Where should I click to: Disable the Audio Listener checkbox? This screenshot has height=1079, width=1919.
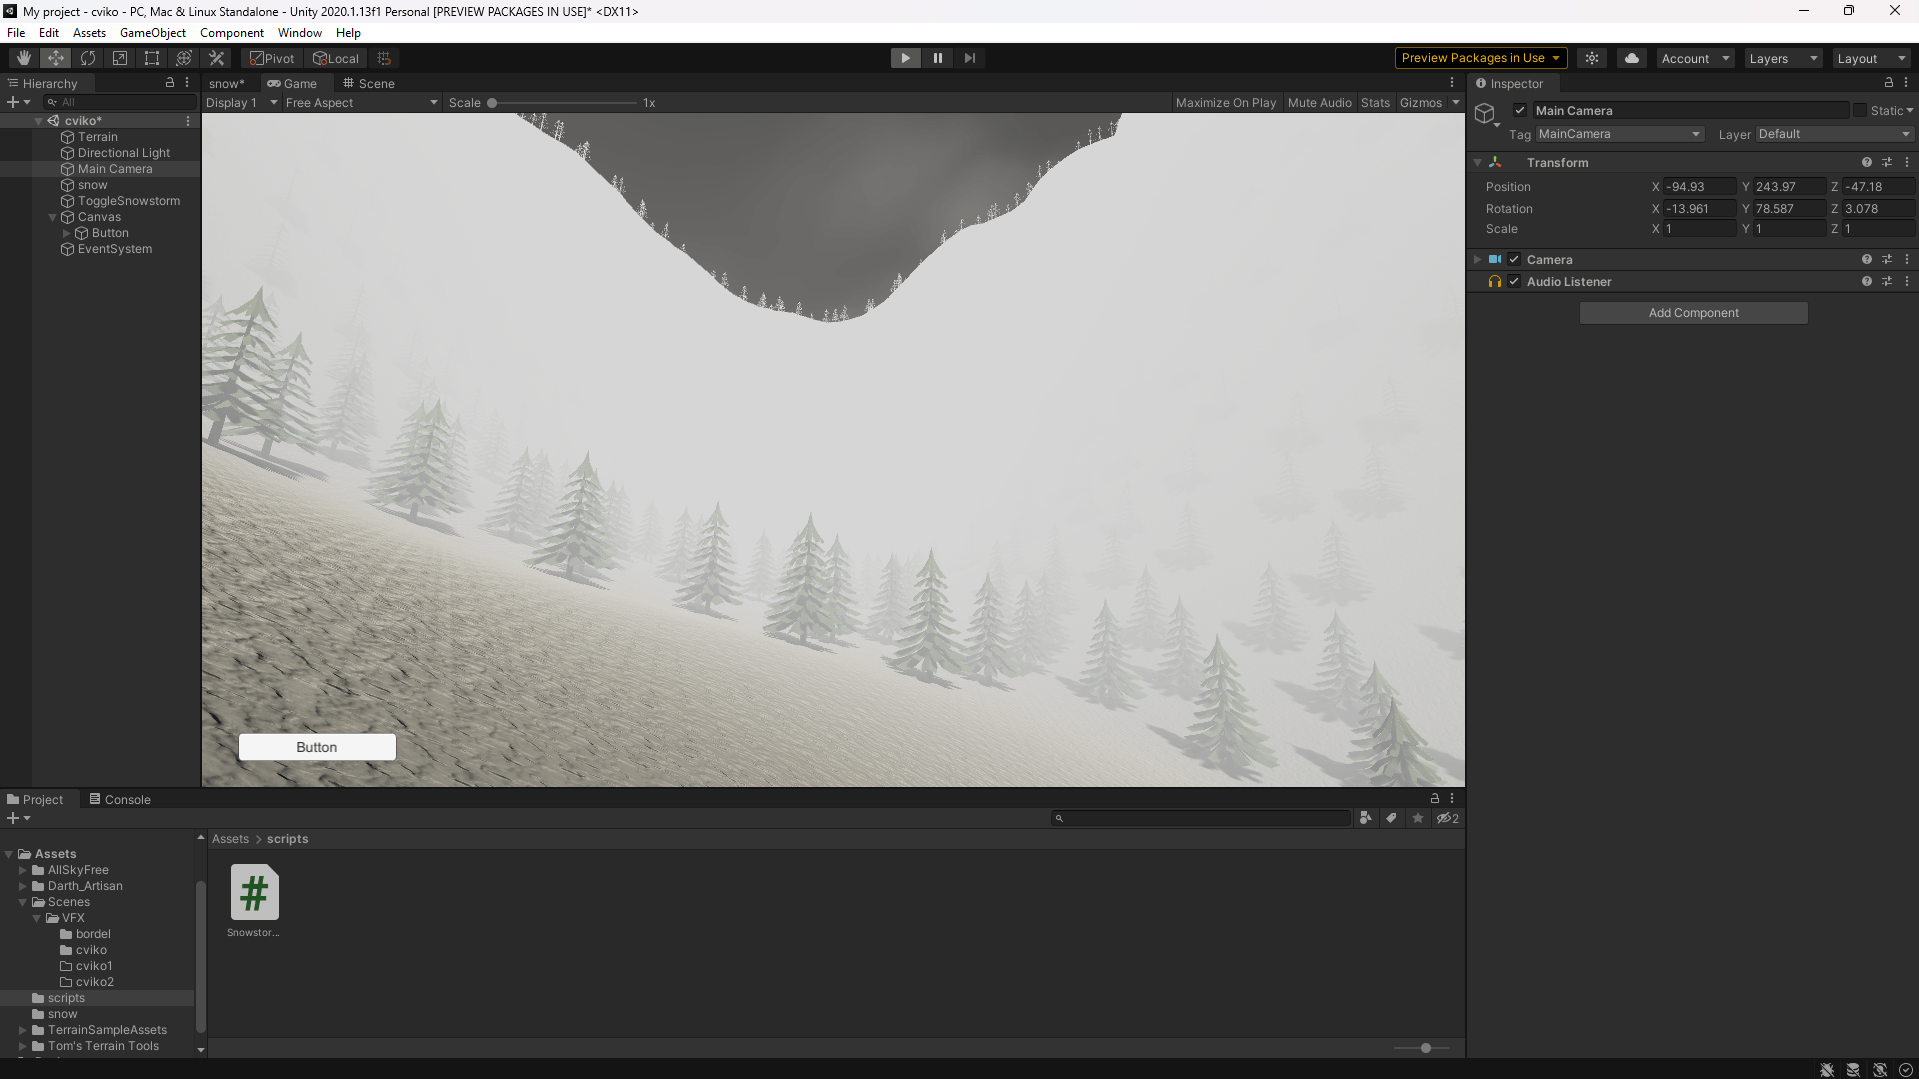click(x=1514, y=281)
